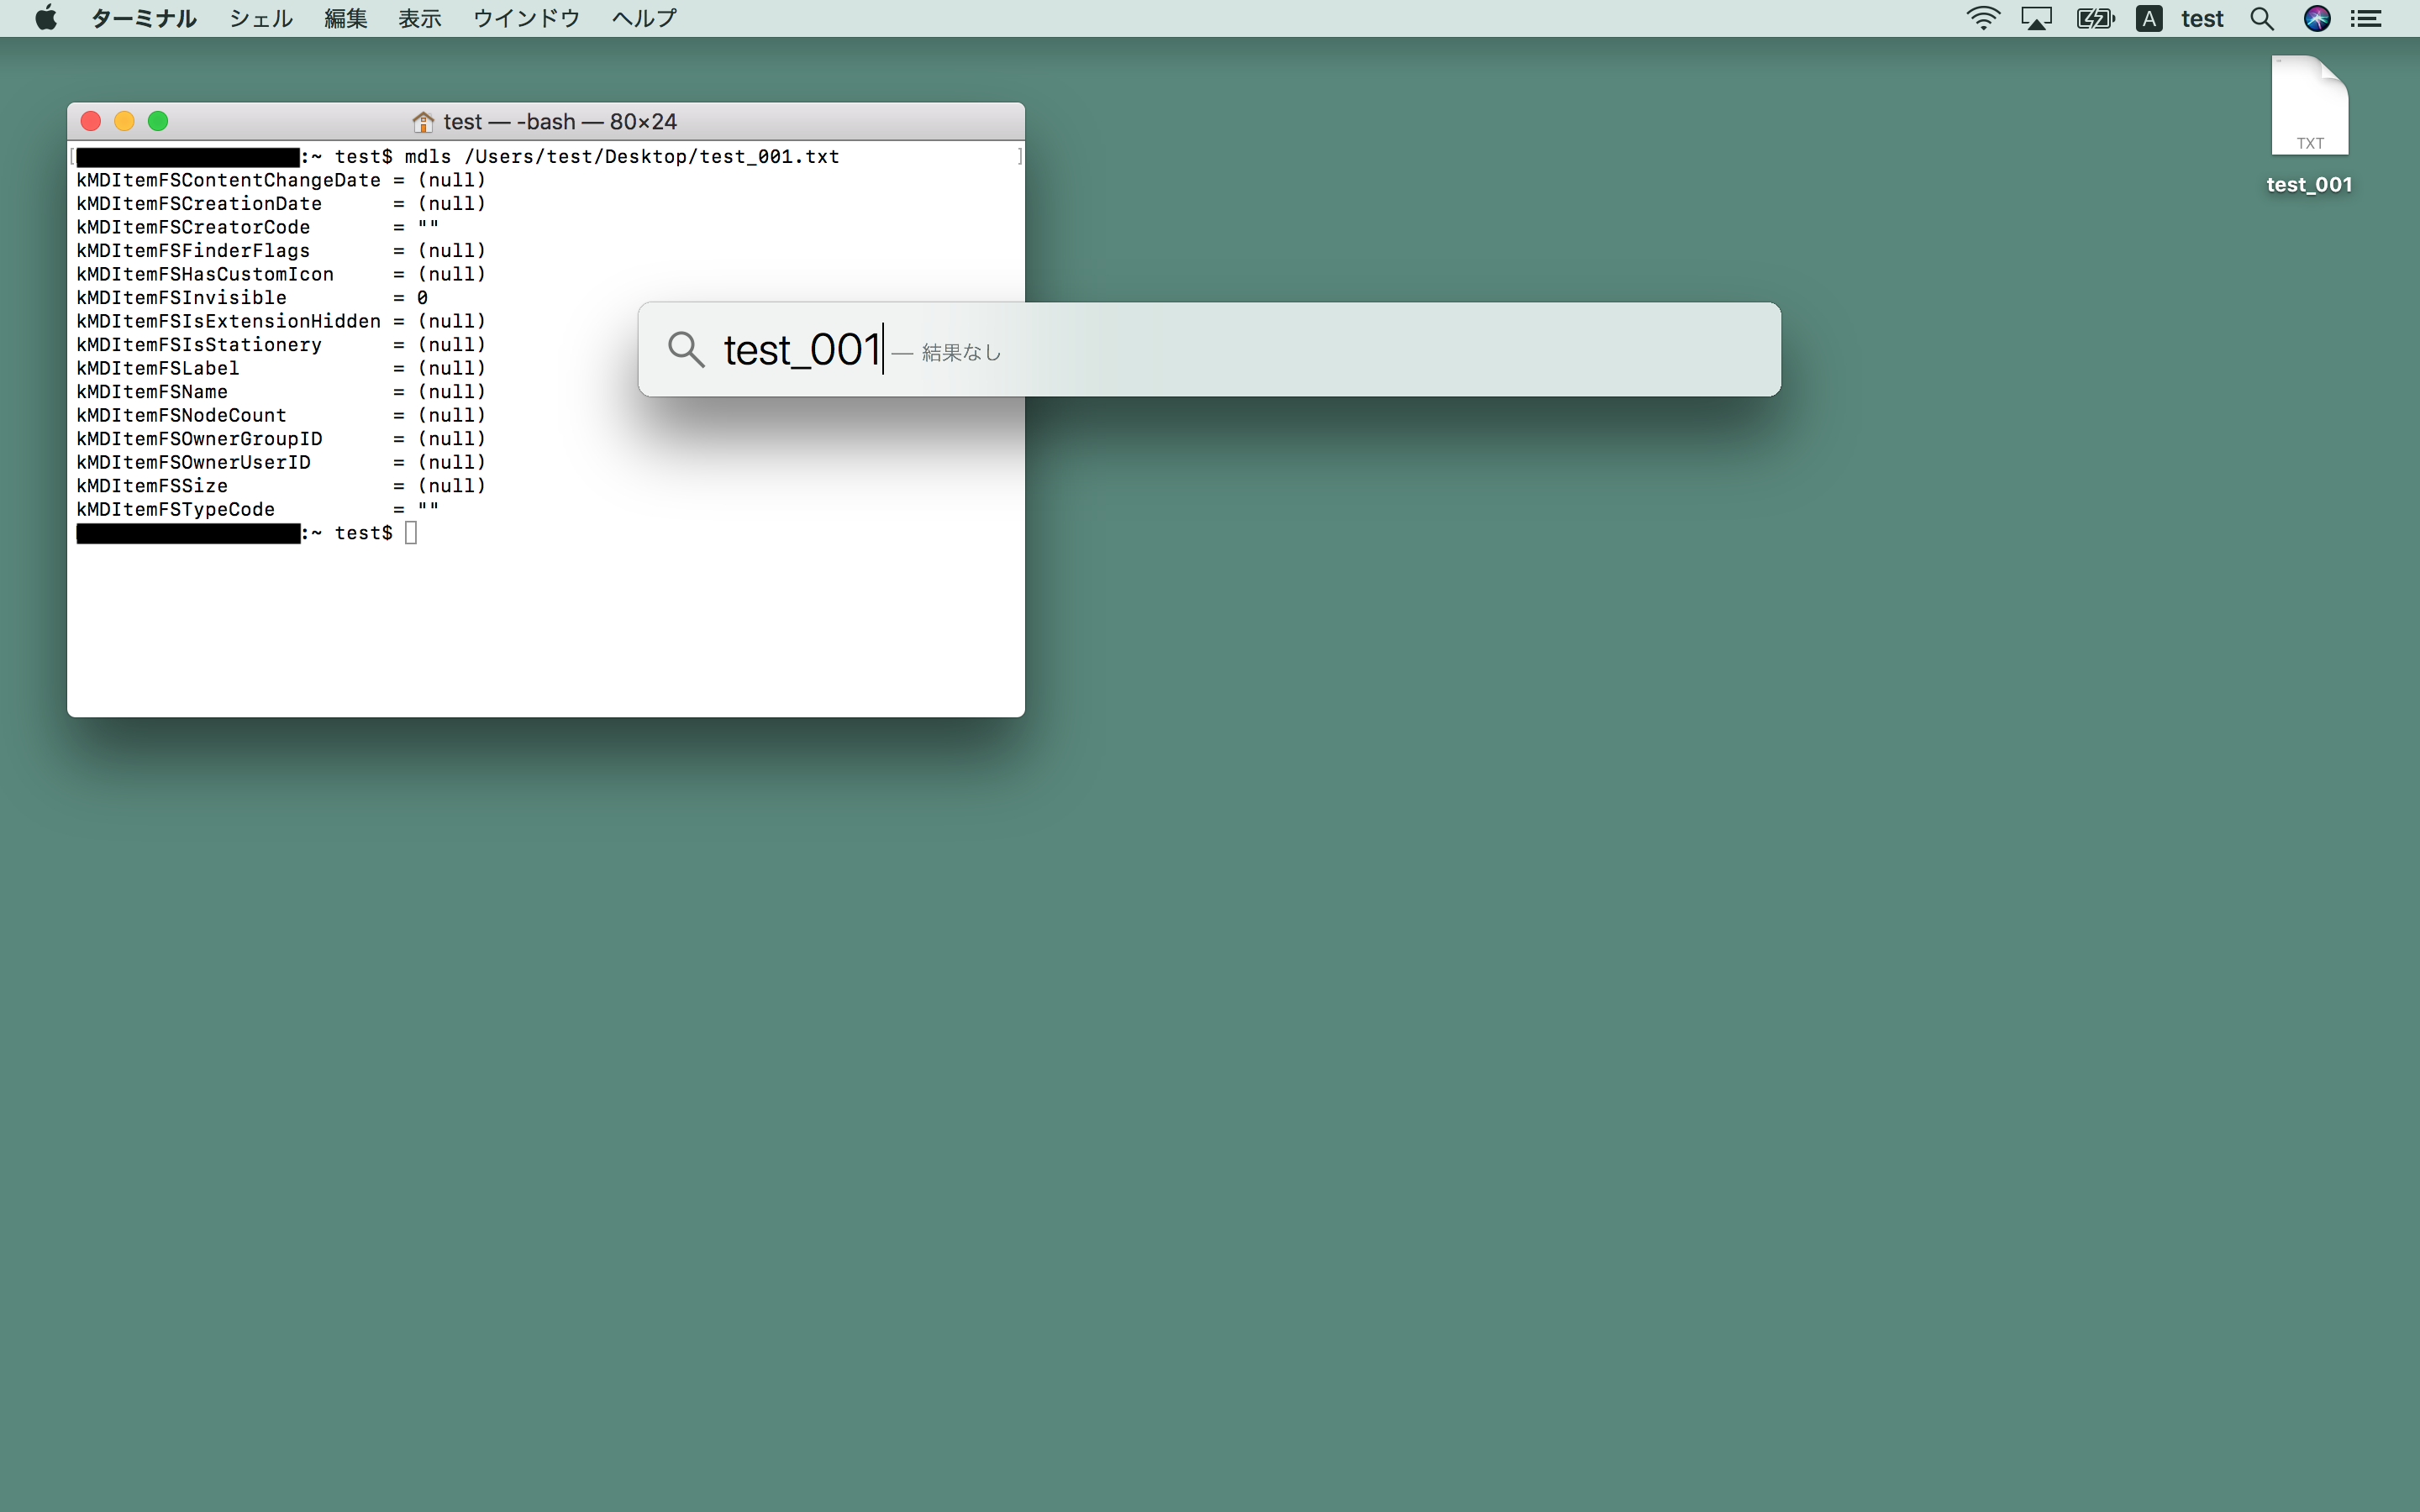Open the ウインドウ menu

point(526,18)
